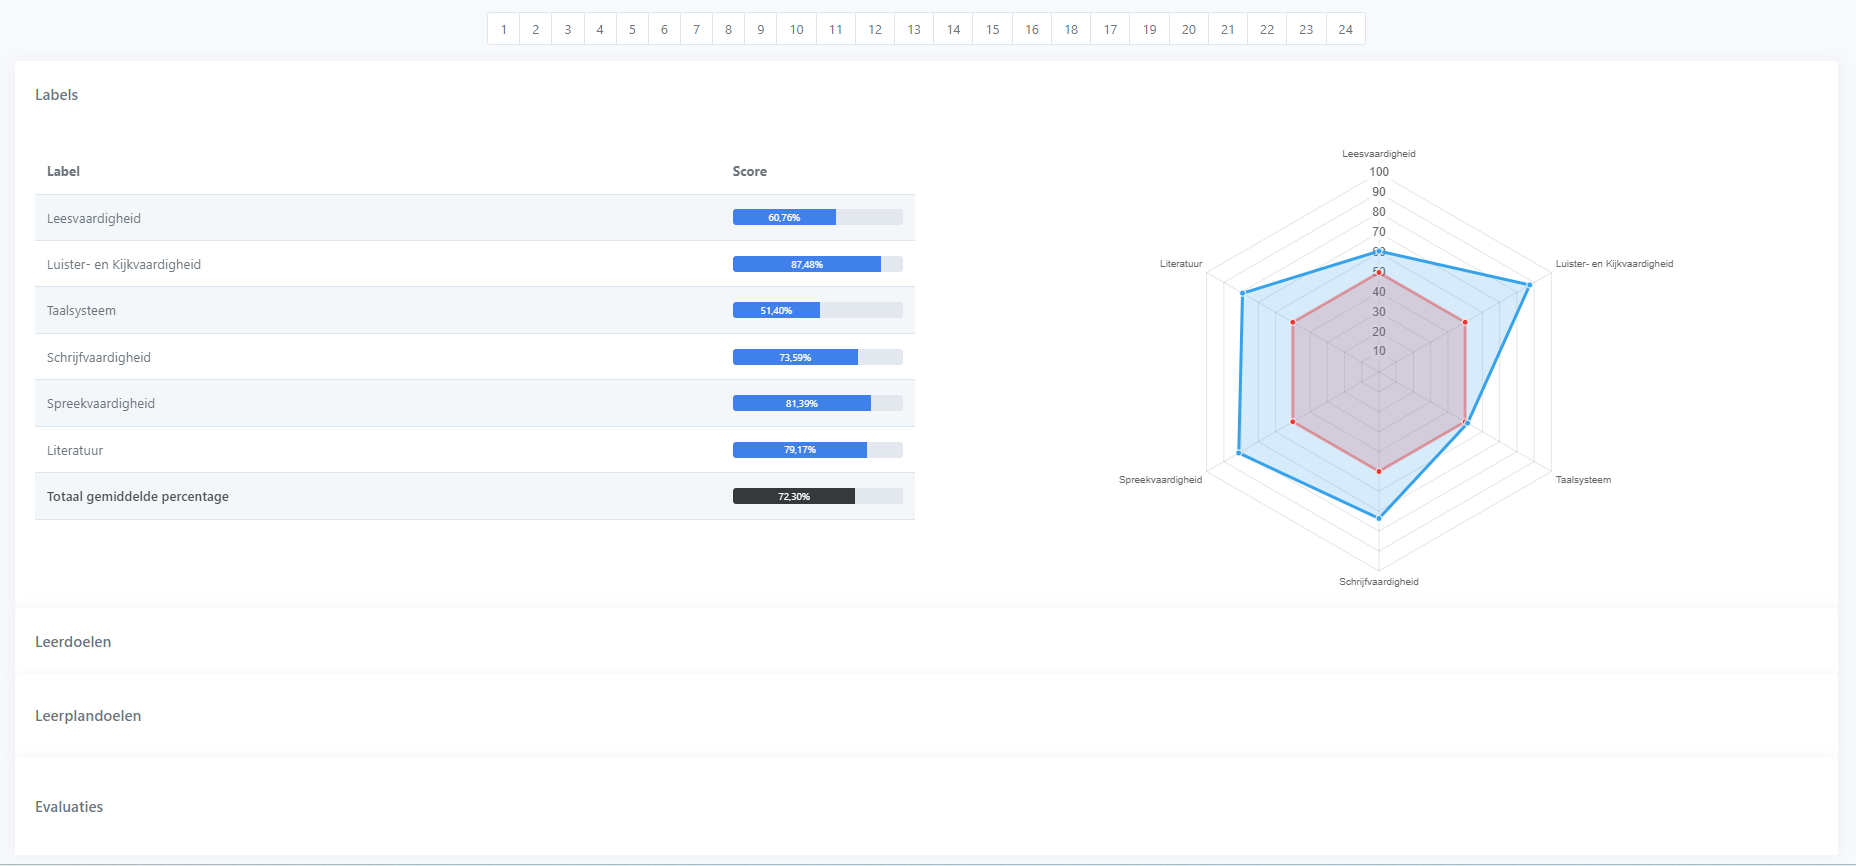Screen dimensions: 1856x866
Task: Open the last page, number 24
Action: (x=1345, y=30)
